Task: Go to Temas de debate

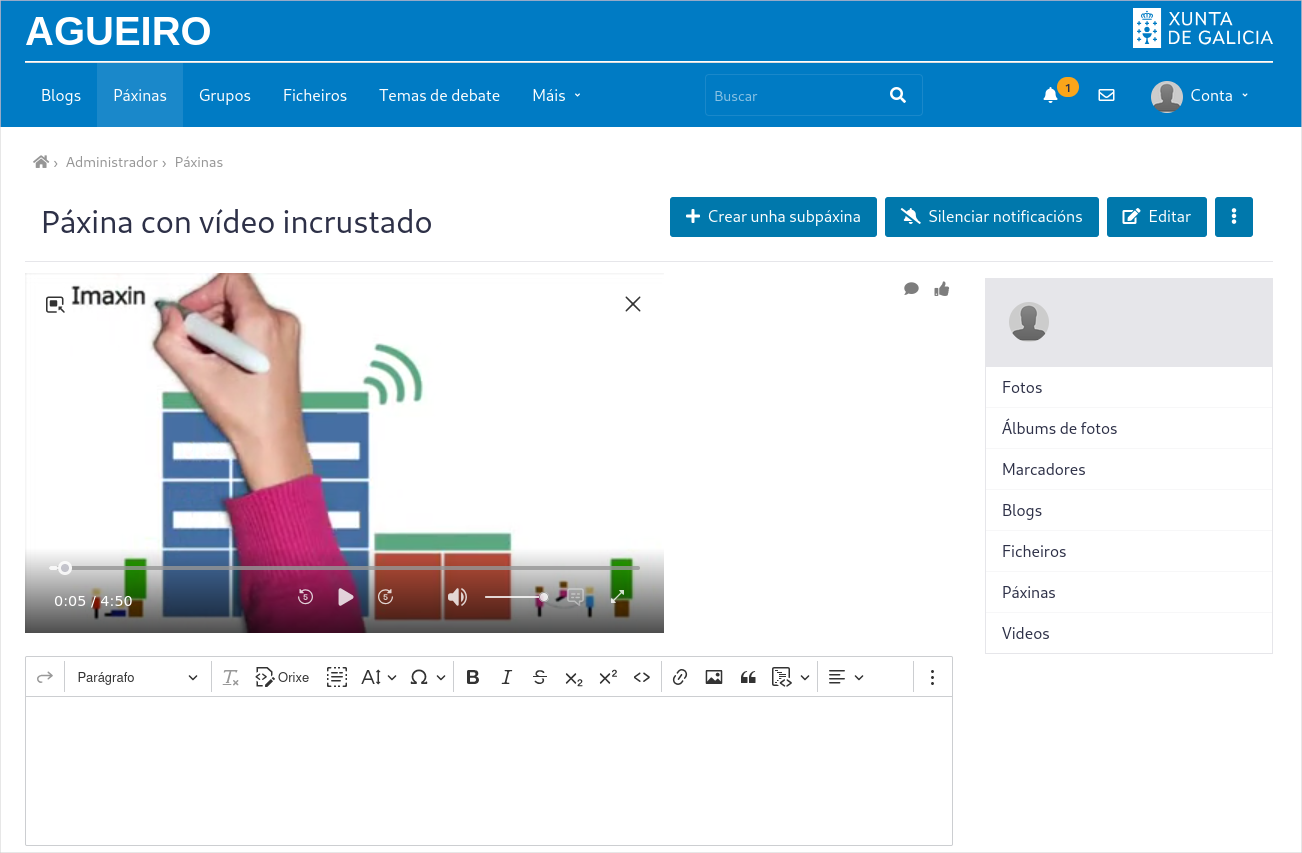Action: [439, 95]
